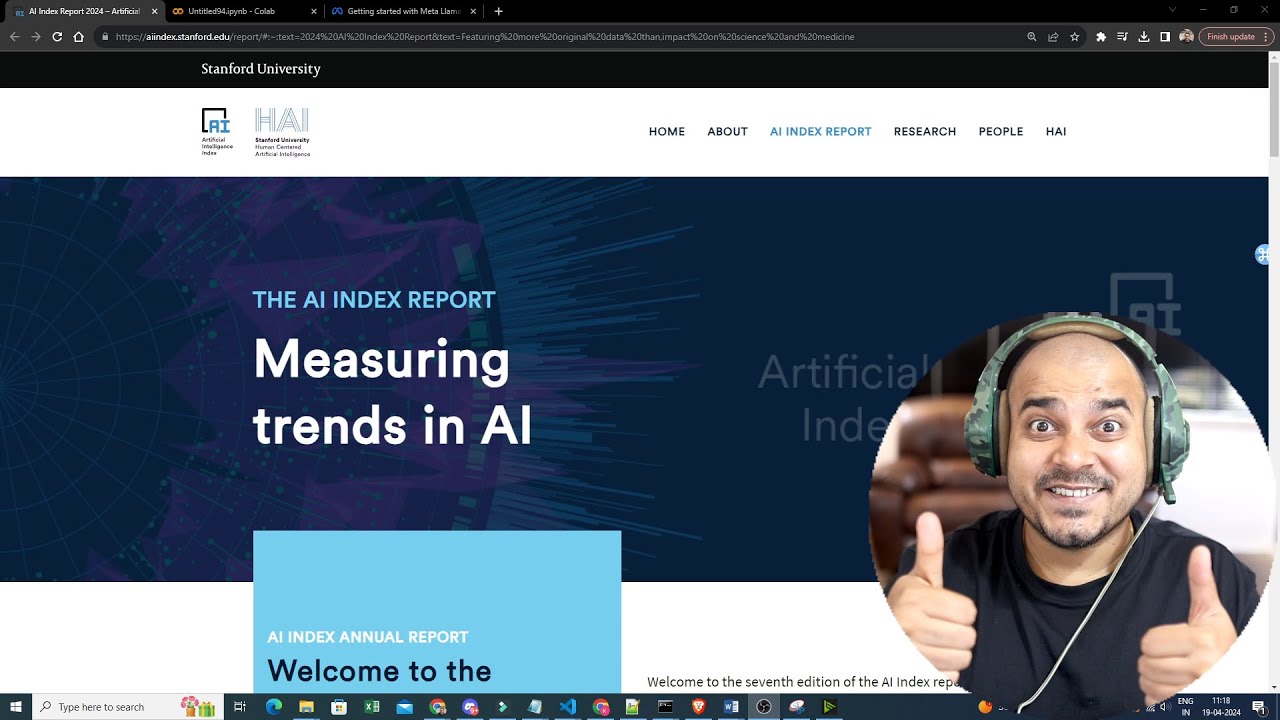This screenshot has height=720, width=1280.
Task: Launch Microsoft Edge from the taskbar
Action: pyautogui.click(x=274, y=707)
